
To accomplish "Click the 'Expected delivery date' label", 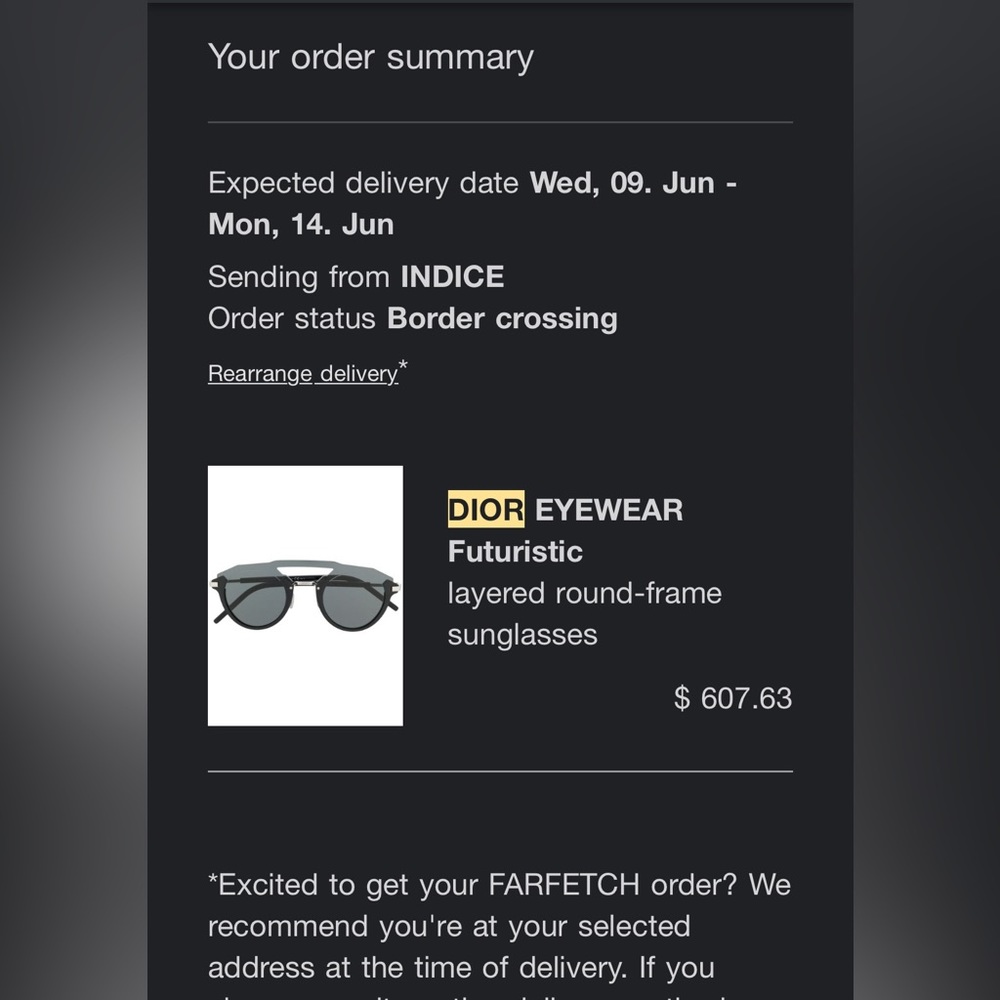I will [x=363, y=183].
